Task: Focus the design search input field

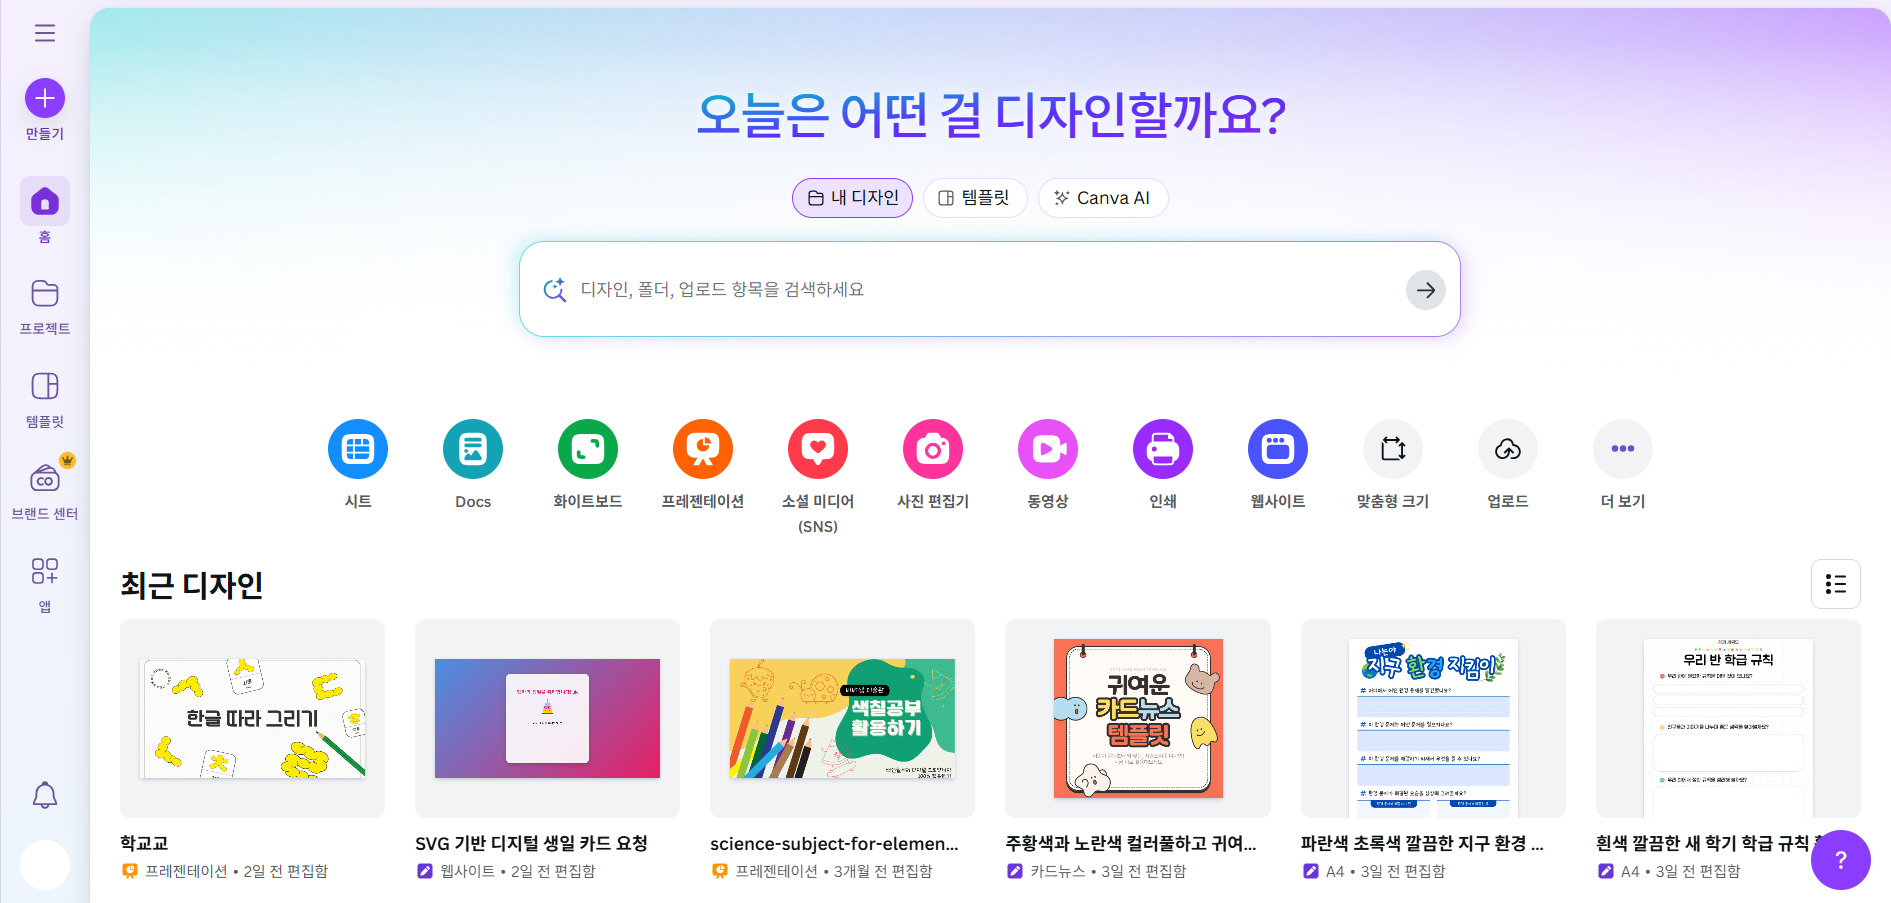Action: pos(990,289)
